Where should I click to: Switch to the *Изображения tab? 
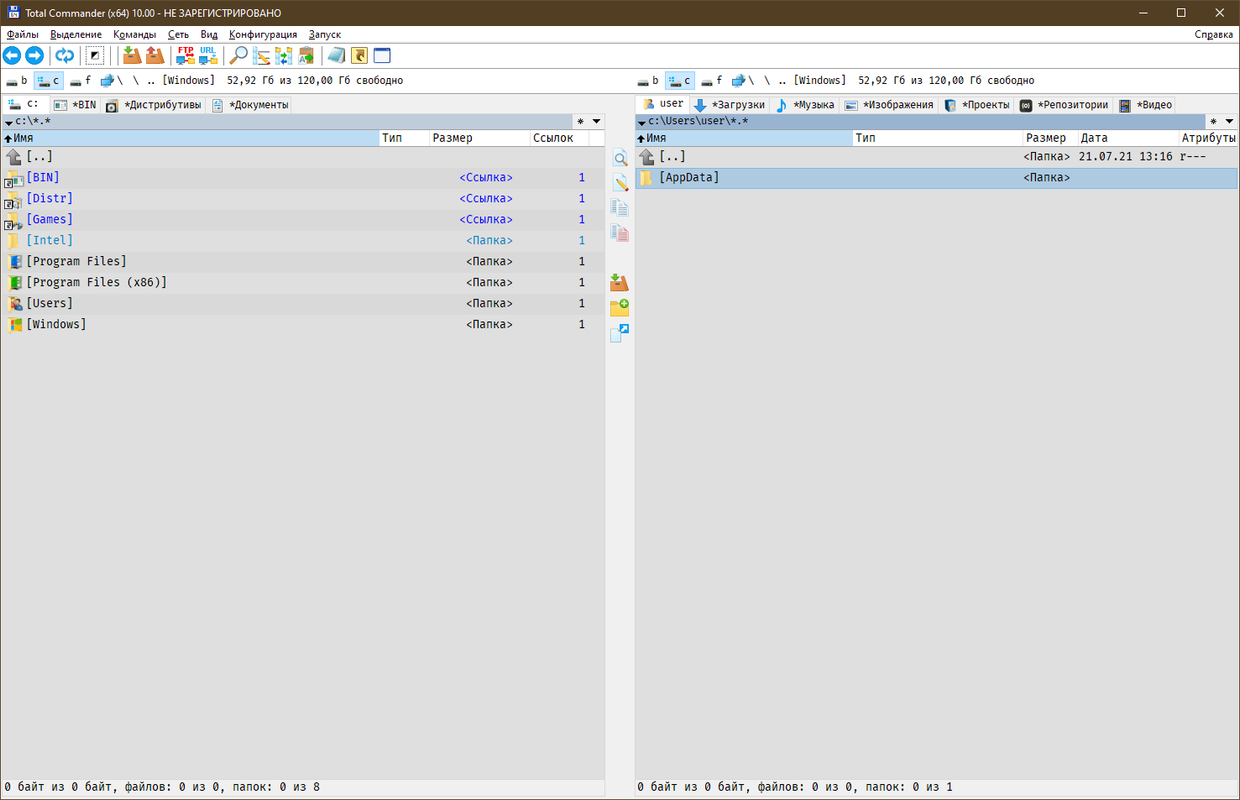889,105
